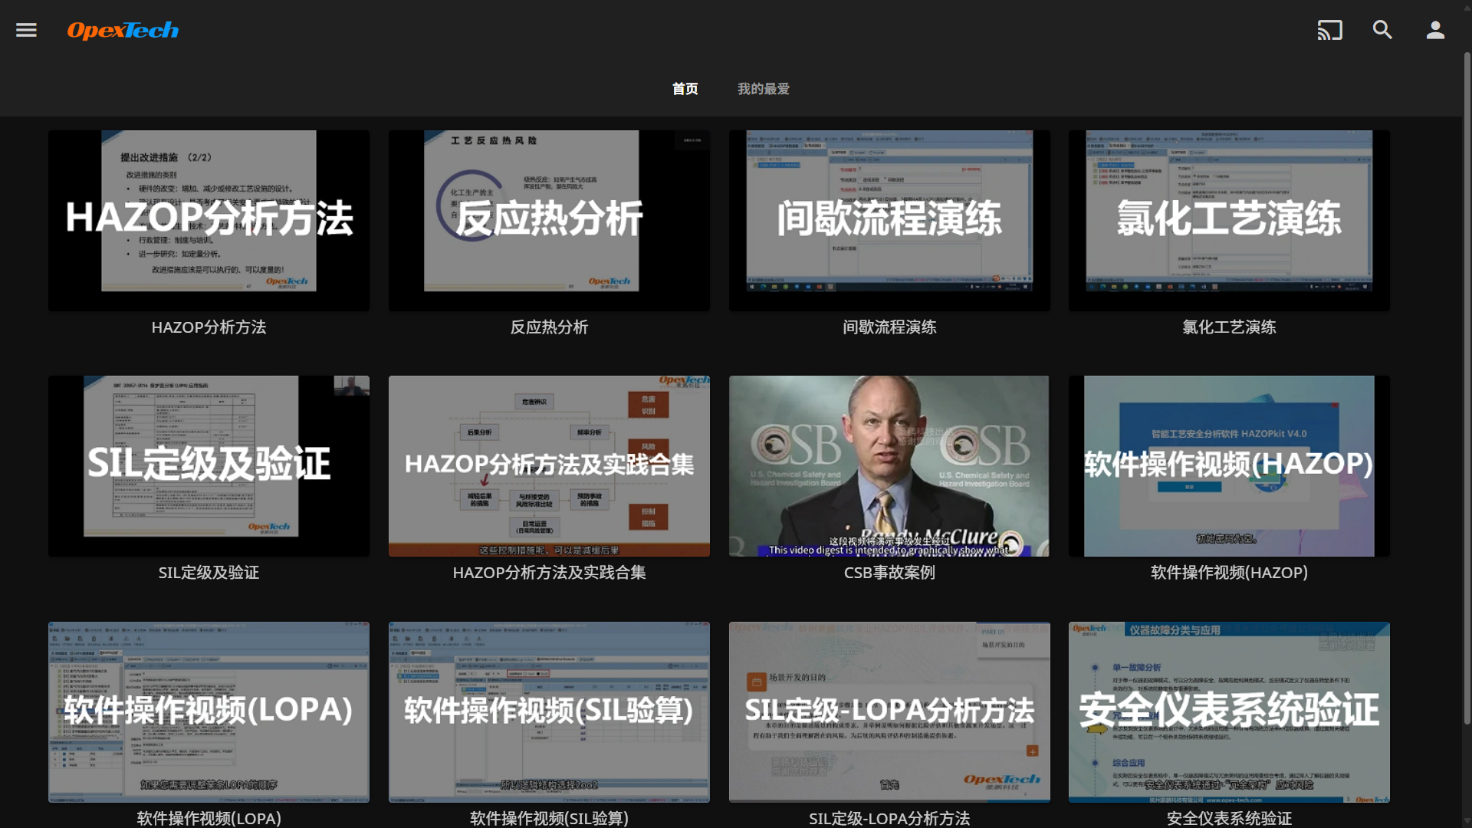Screen dimensions: 1472x828
Task: Play the CSB事故案例 video
Action: click(889, 466)
